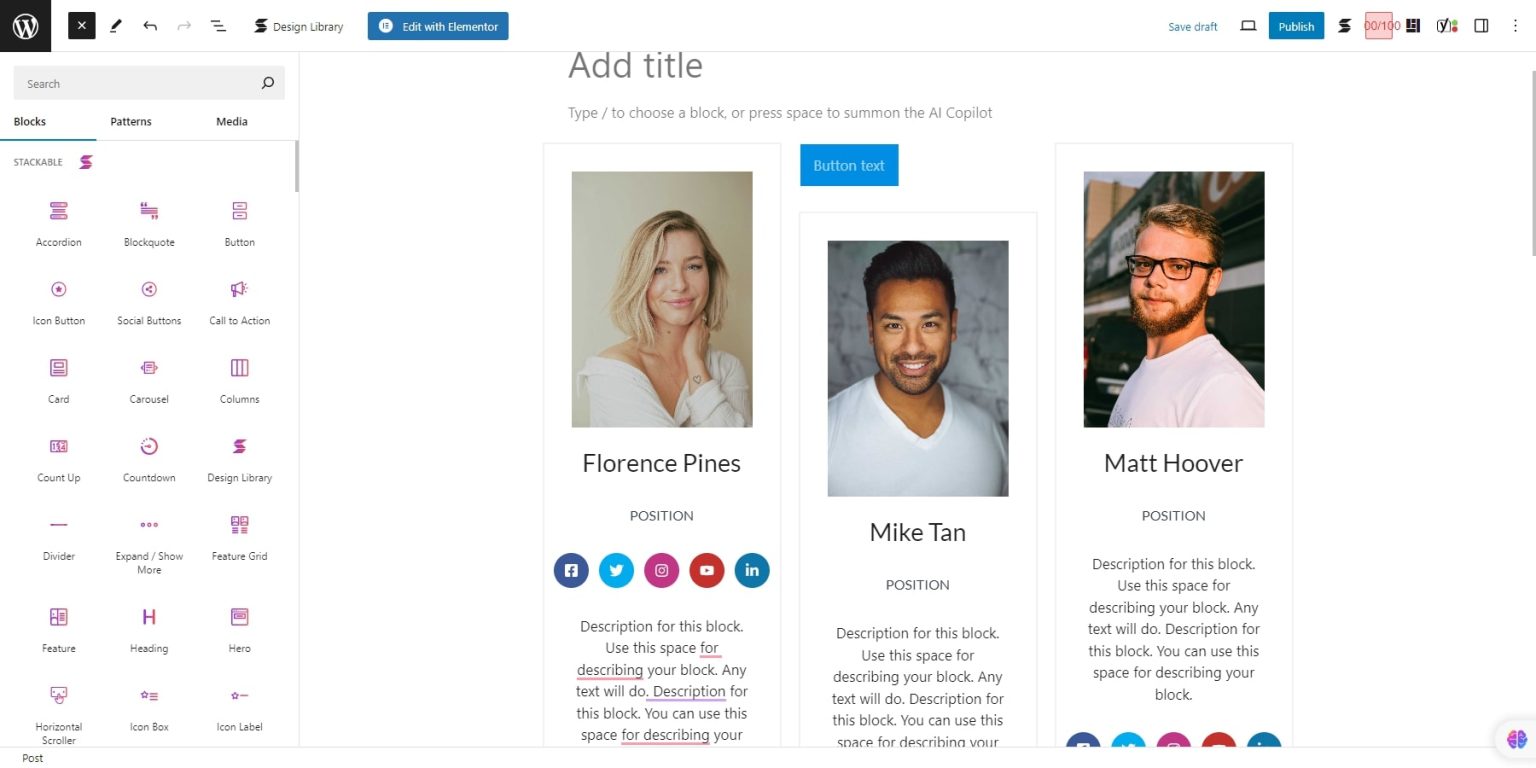
Task: Open the document overview panel
Action: [x=218, y=25]
